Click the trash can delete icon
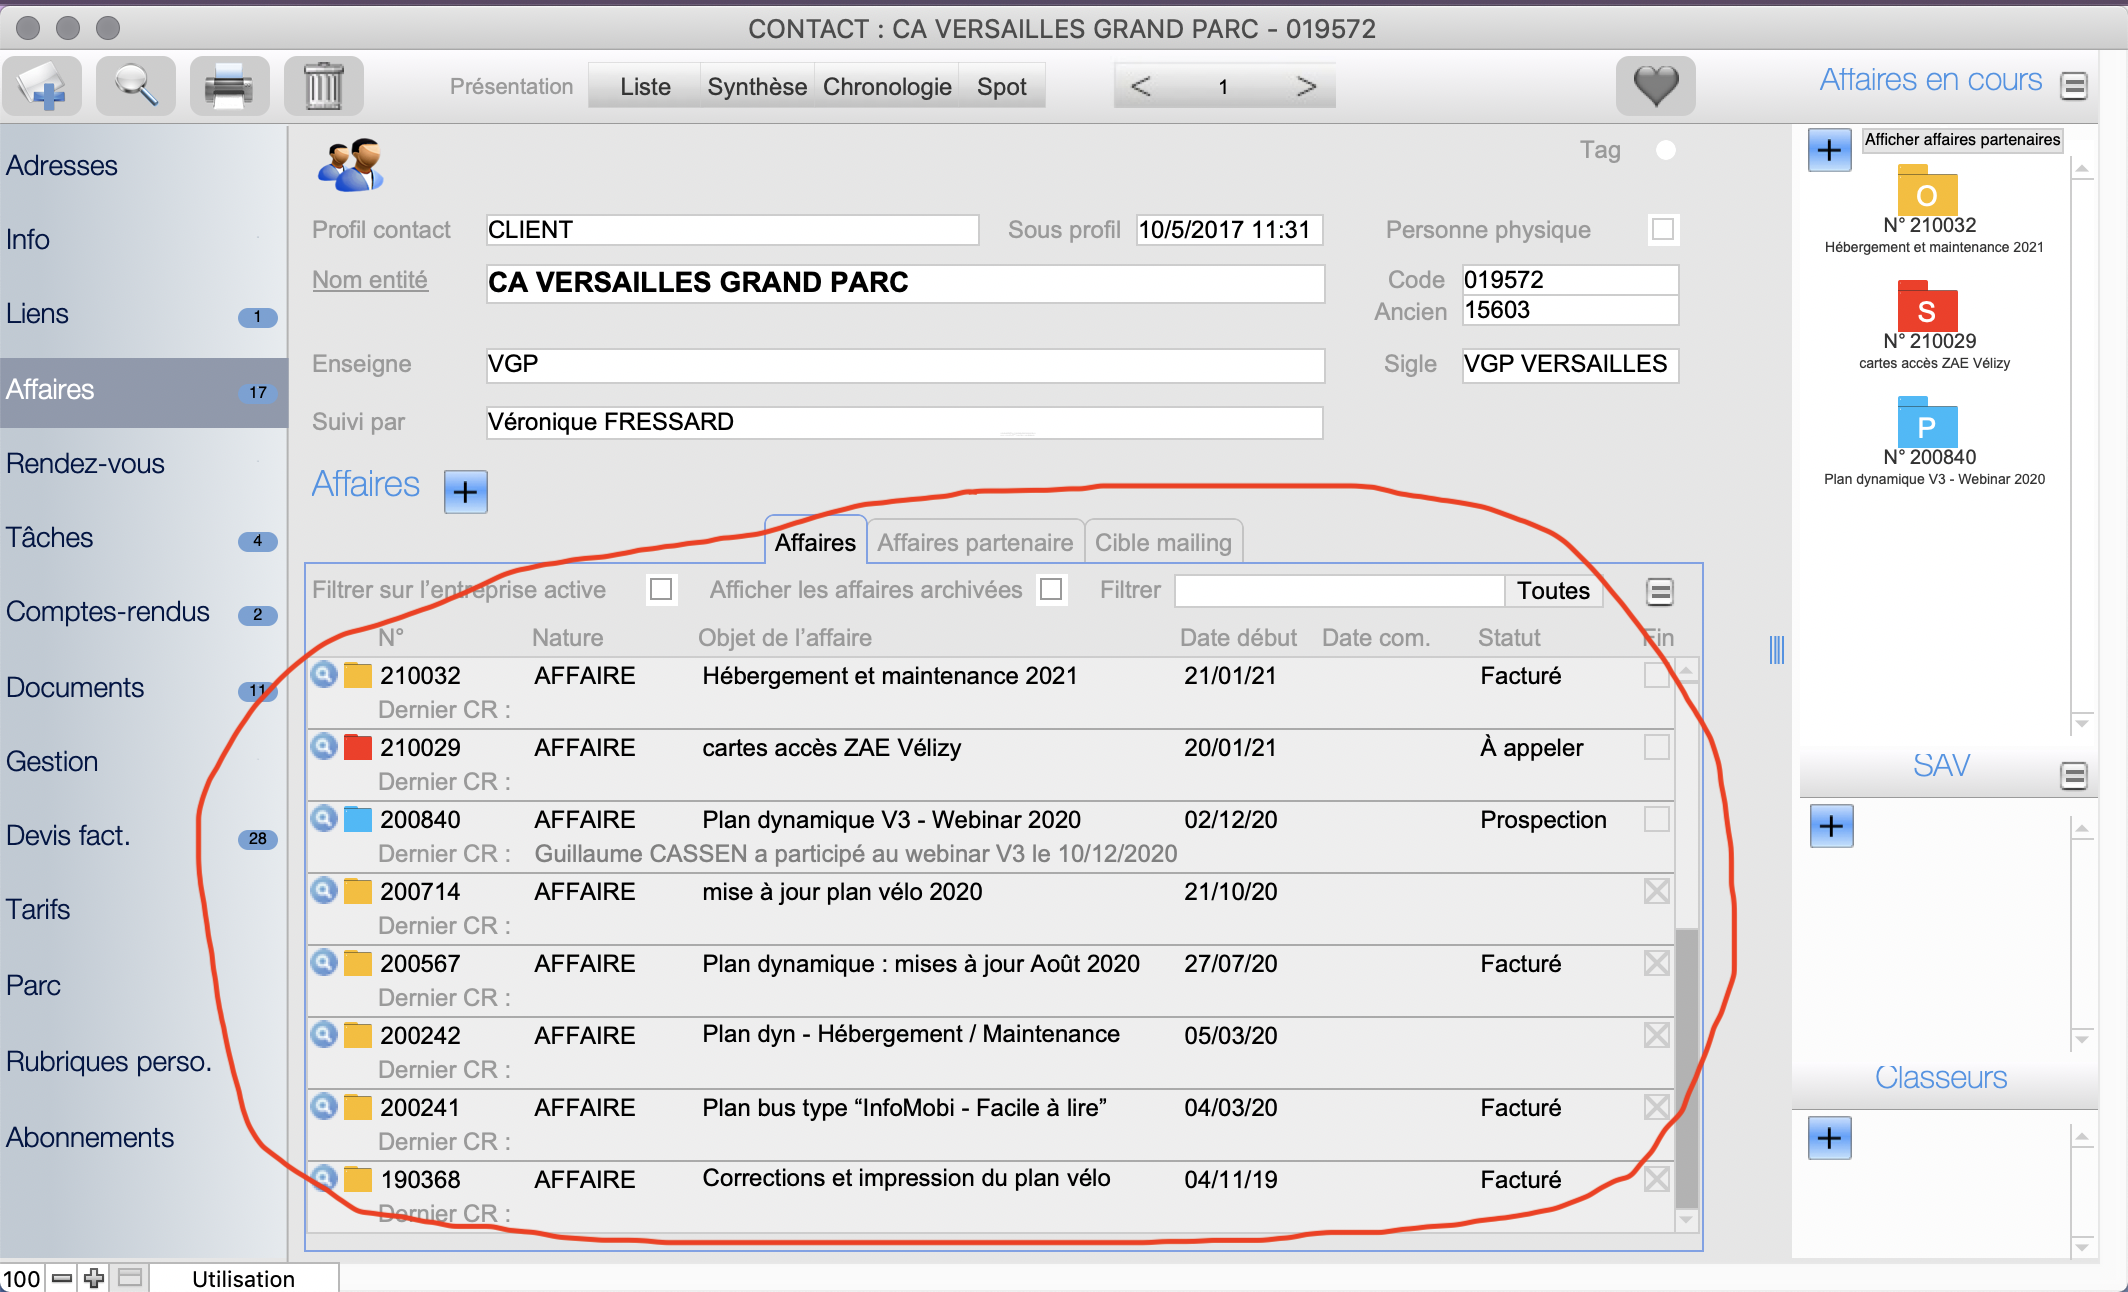 (323, 86)
